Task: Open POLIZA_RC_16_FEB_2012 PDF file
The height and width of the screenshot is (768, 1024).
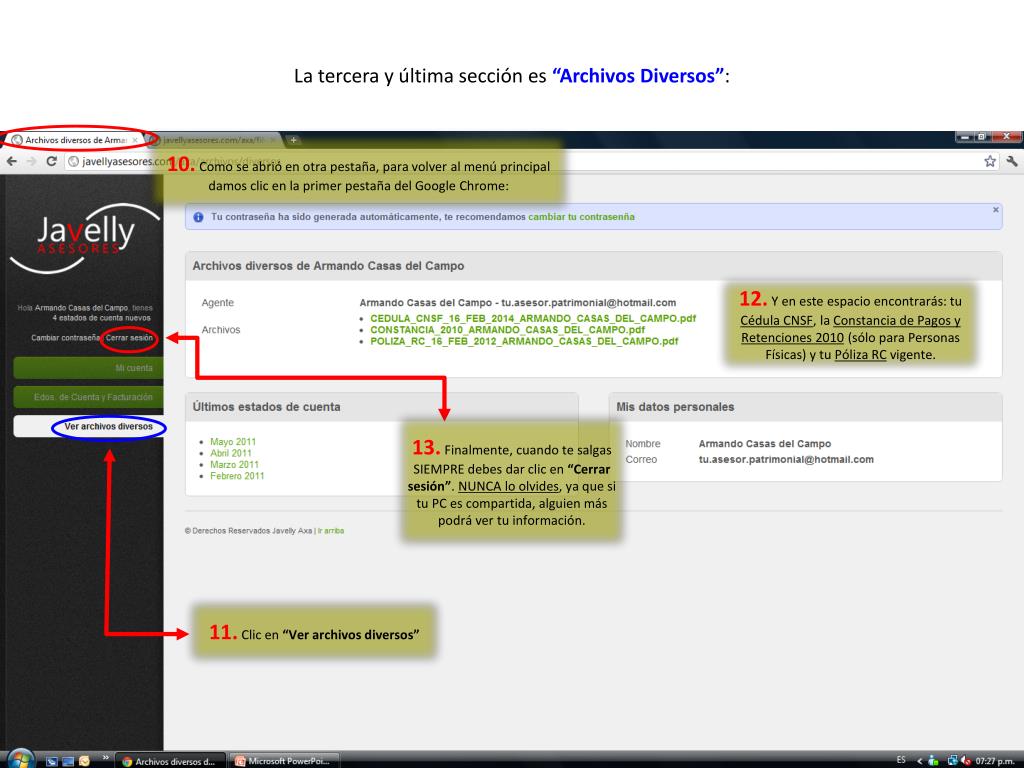Action: [x=524, y=341]
